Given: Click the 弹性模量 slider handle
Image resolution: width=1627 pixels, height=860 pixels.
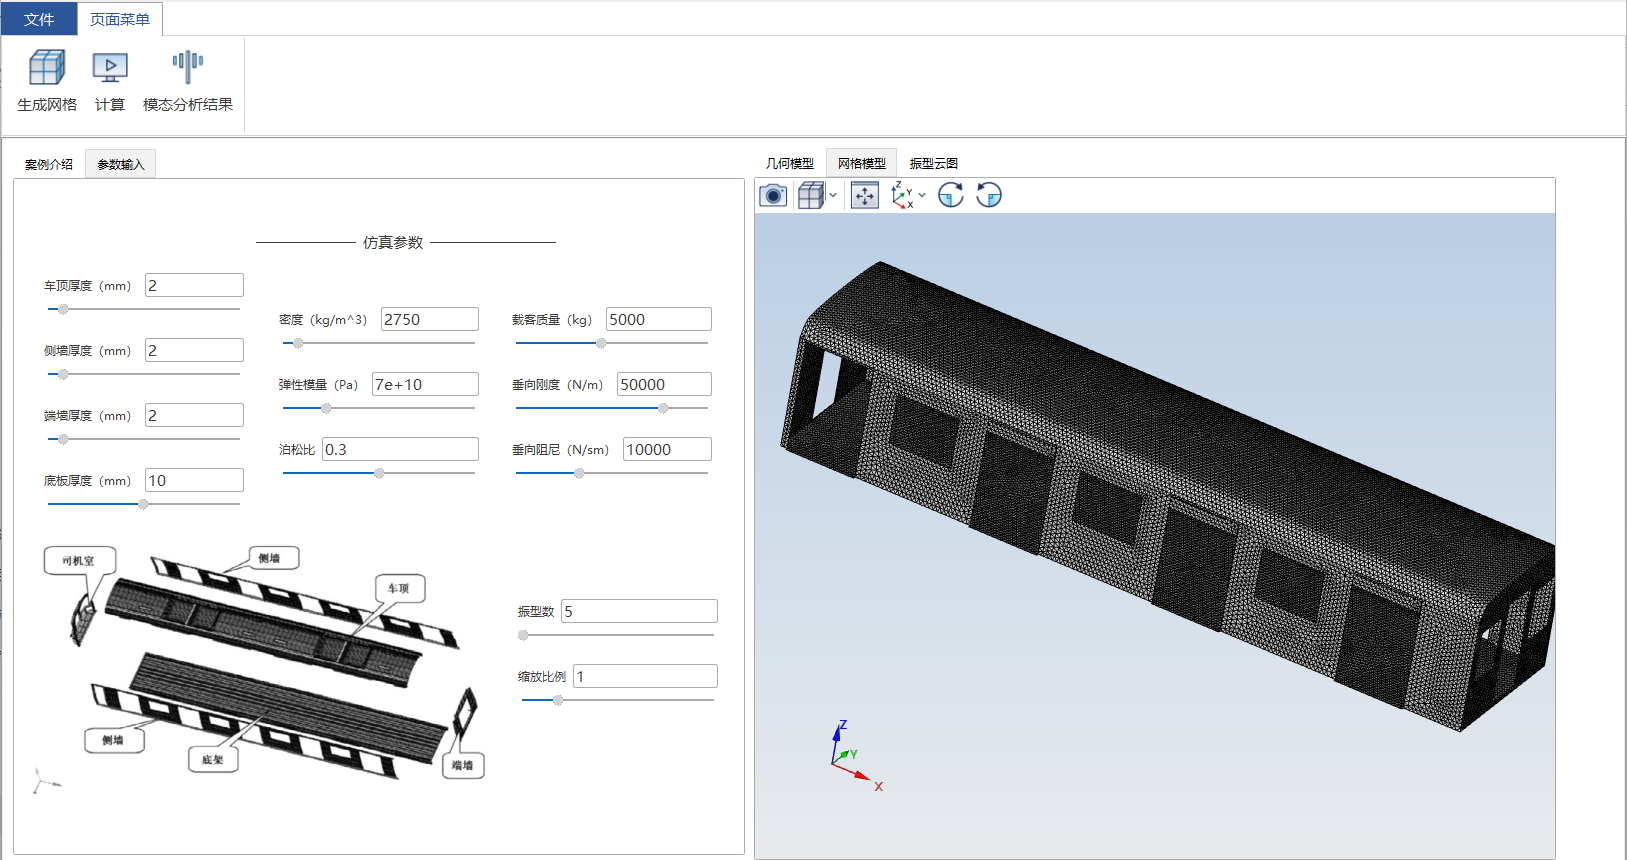Looking at the screenshot, I should 326,408.
